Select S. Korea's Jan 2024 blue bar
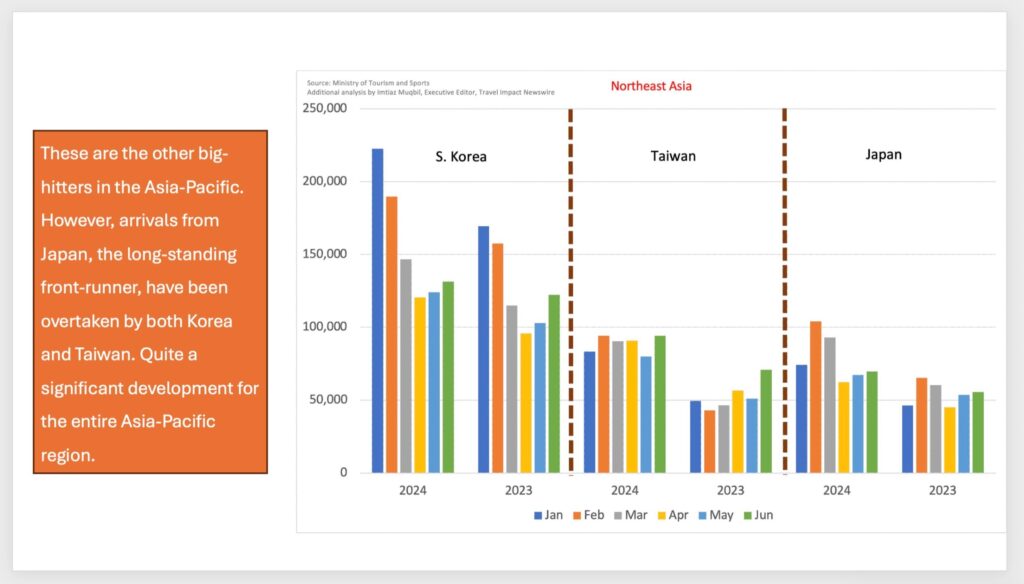This screenshot has height=584, width=1024. pos(377,310)
